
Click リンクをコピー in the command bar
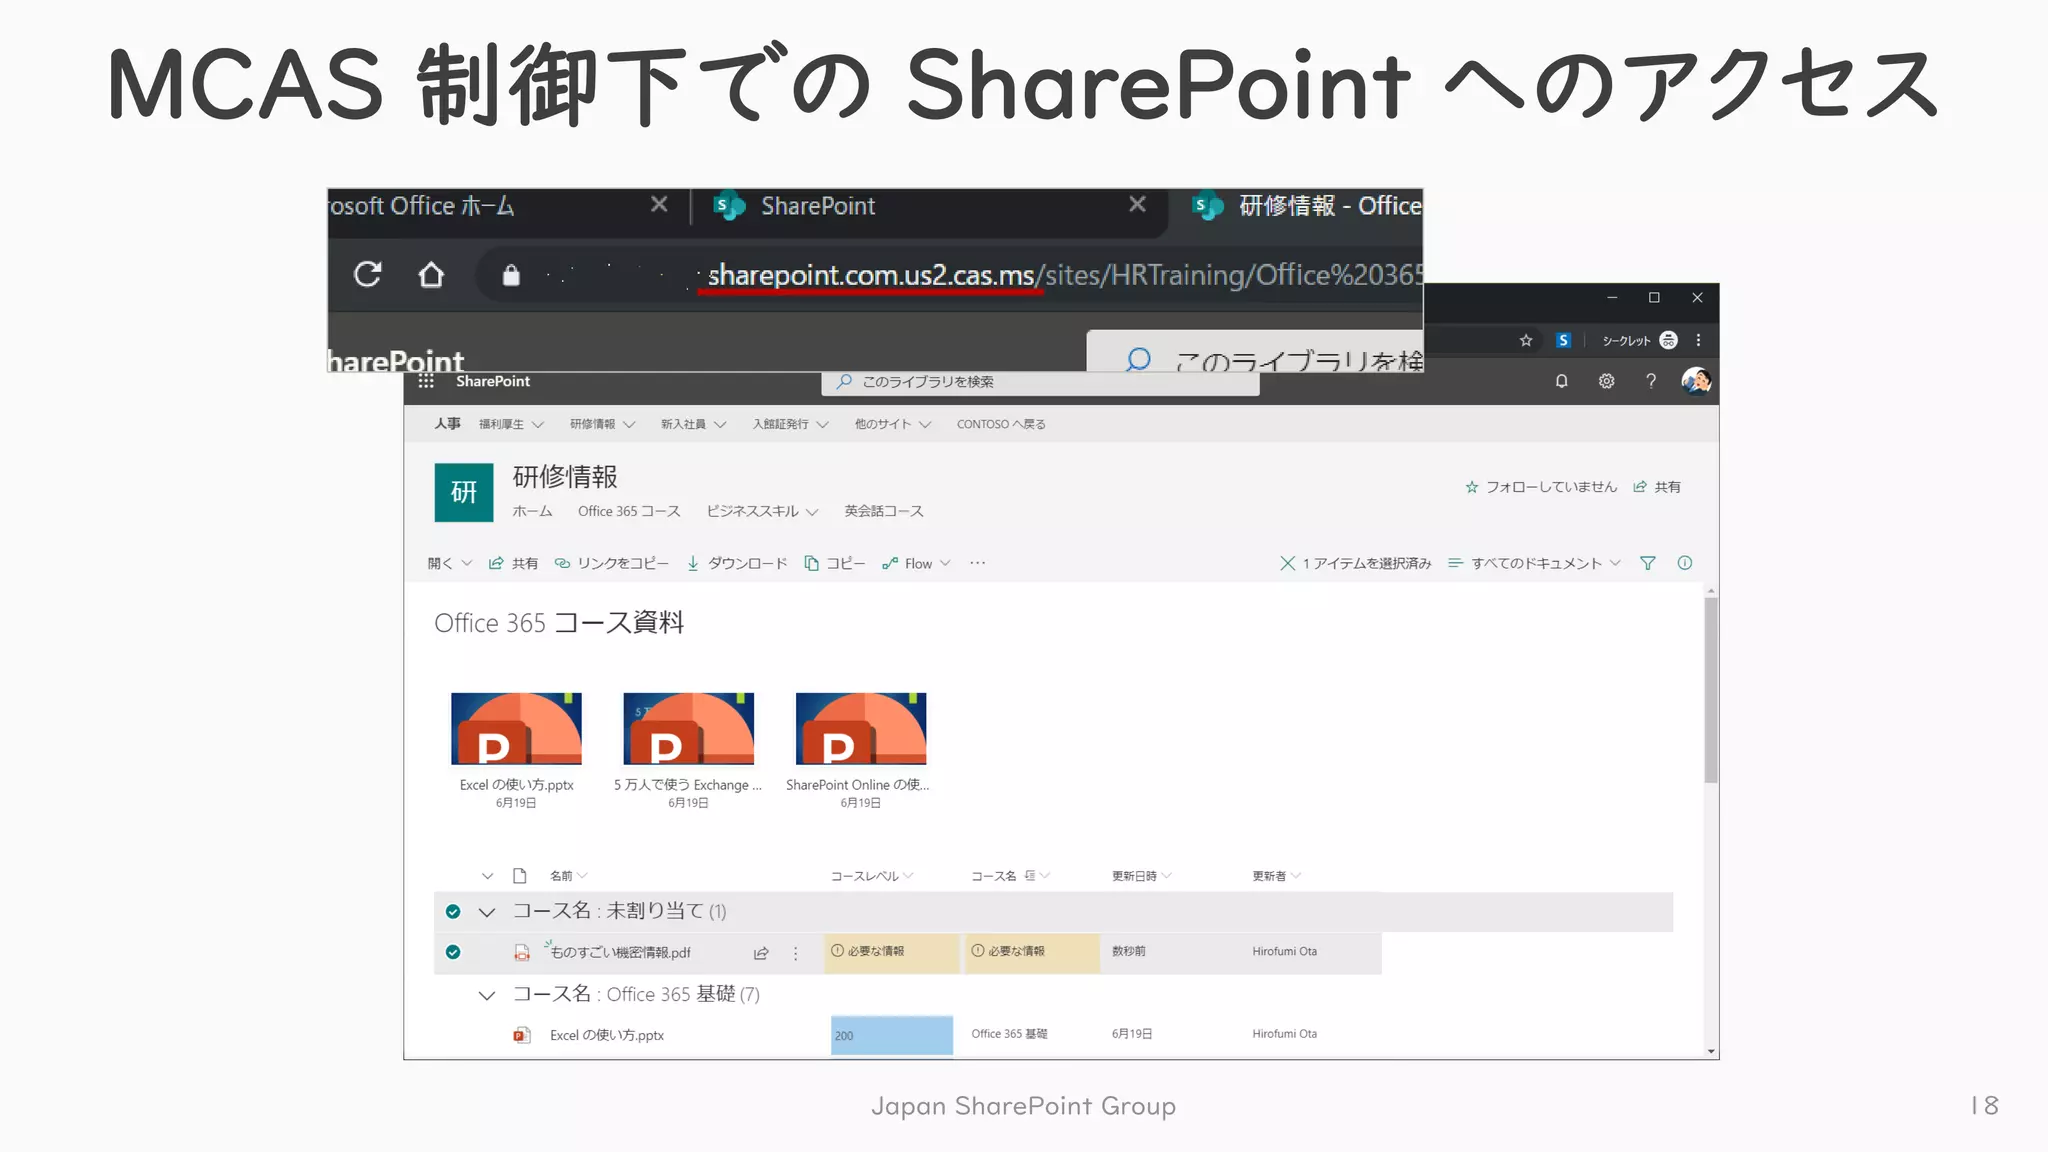pos(612,563)
